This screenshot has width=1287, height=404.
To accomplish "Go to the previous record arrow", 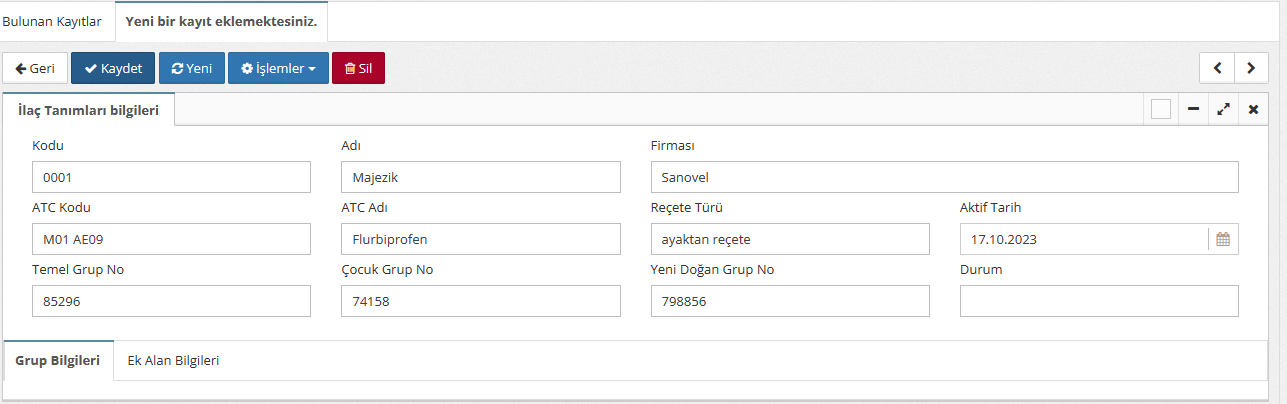I will tap(1217, 68).
